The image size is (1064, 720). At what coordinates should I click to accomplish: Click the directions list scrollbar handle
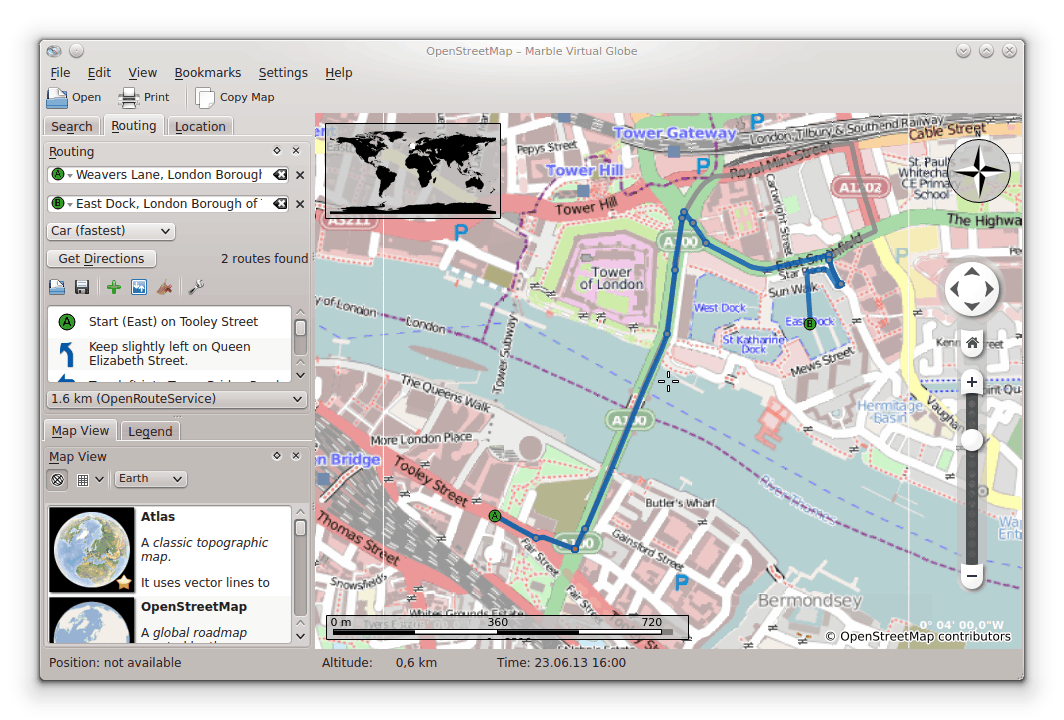(301, 328)
